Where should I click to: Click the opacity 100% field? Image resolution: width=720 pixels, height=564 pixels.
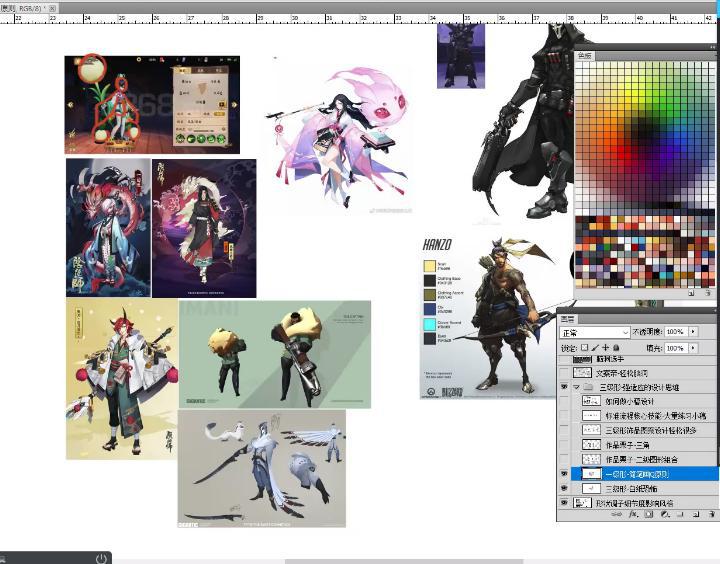click(675, 332)
